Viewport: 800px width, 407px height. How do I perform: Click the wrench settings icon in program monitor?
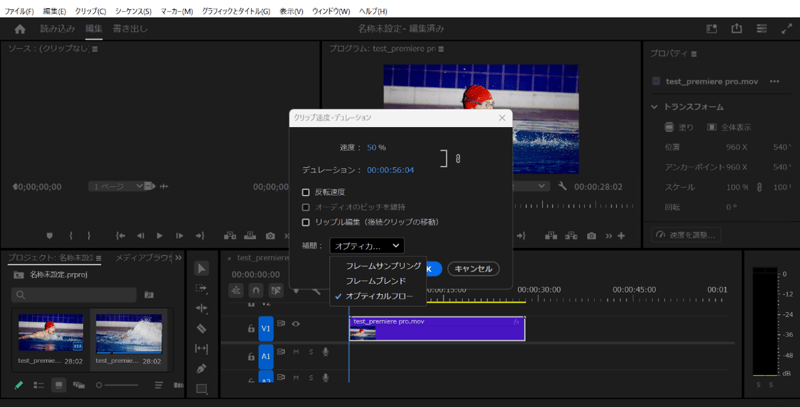coord(563,186)
